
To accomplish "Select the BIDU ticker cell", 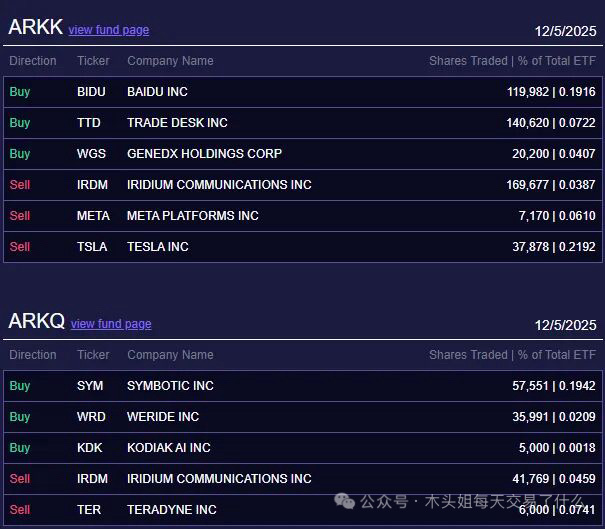I will coord(91,92).
